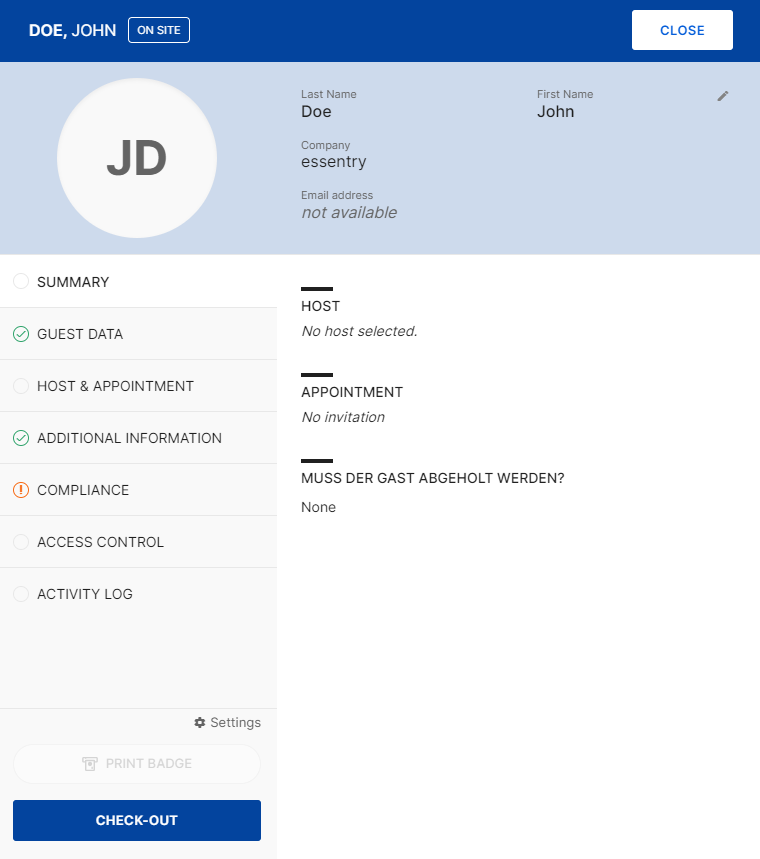
Task: Click the JD avatar circle
Action: point(137,158)
